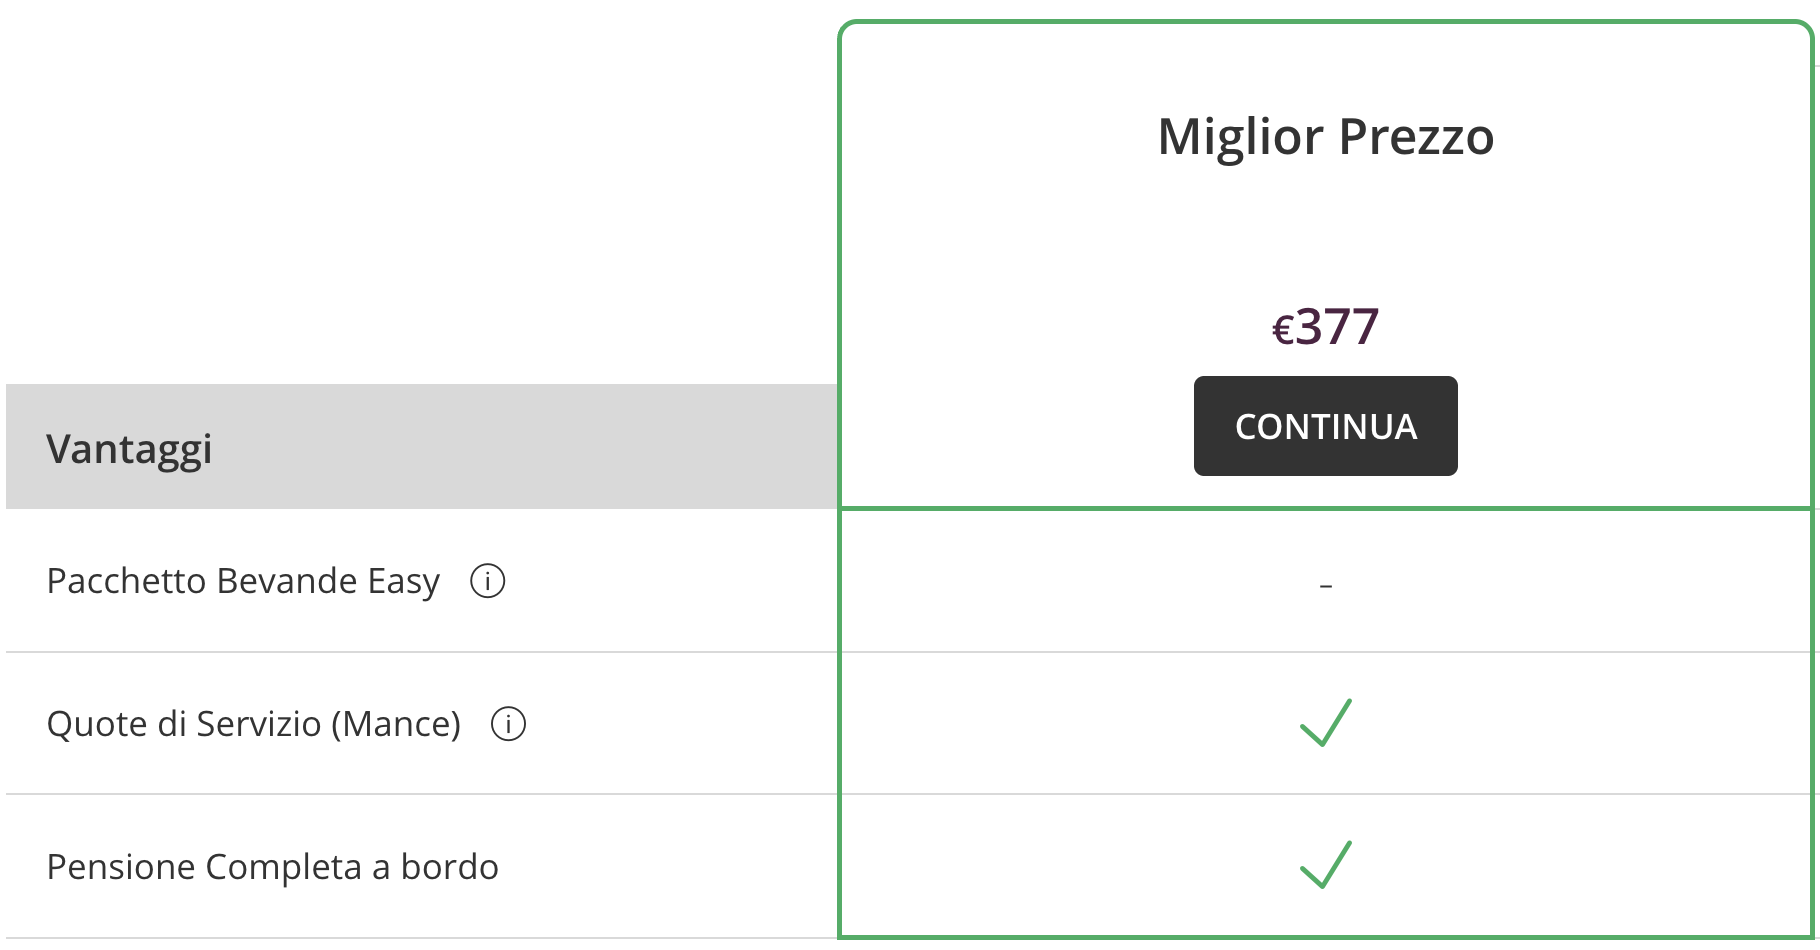Select the Miglior Prezzo plan title
This screenshot has height=950, width=1820.
(x=1325, y=137)
